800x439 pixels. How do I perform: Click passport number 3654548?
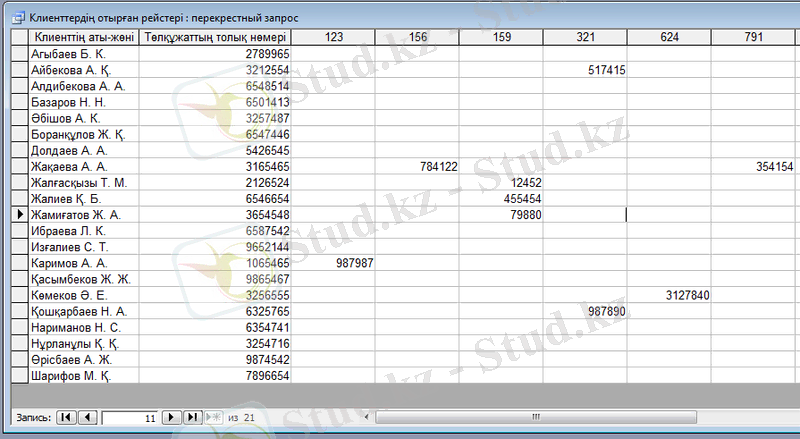(215, 215)
